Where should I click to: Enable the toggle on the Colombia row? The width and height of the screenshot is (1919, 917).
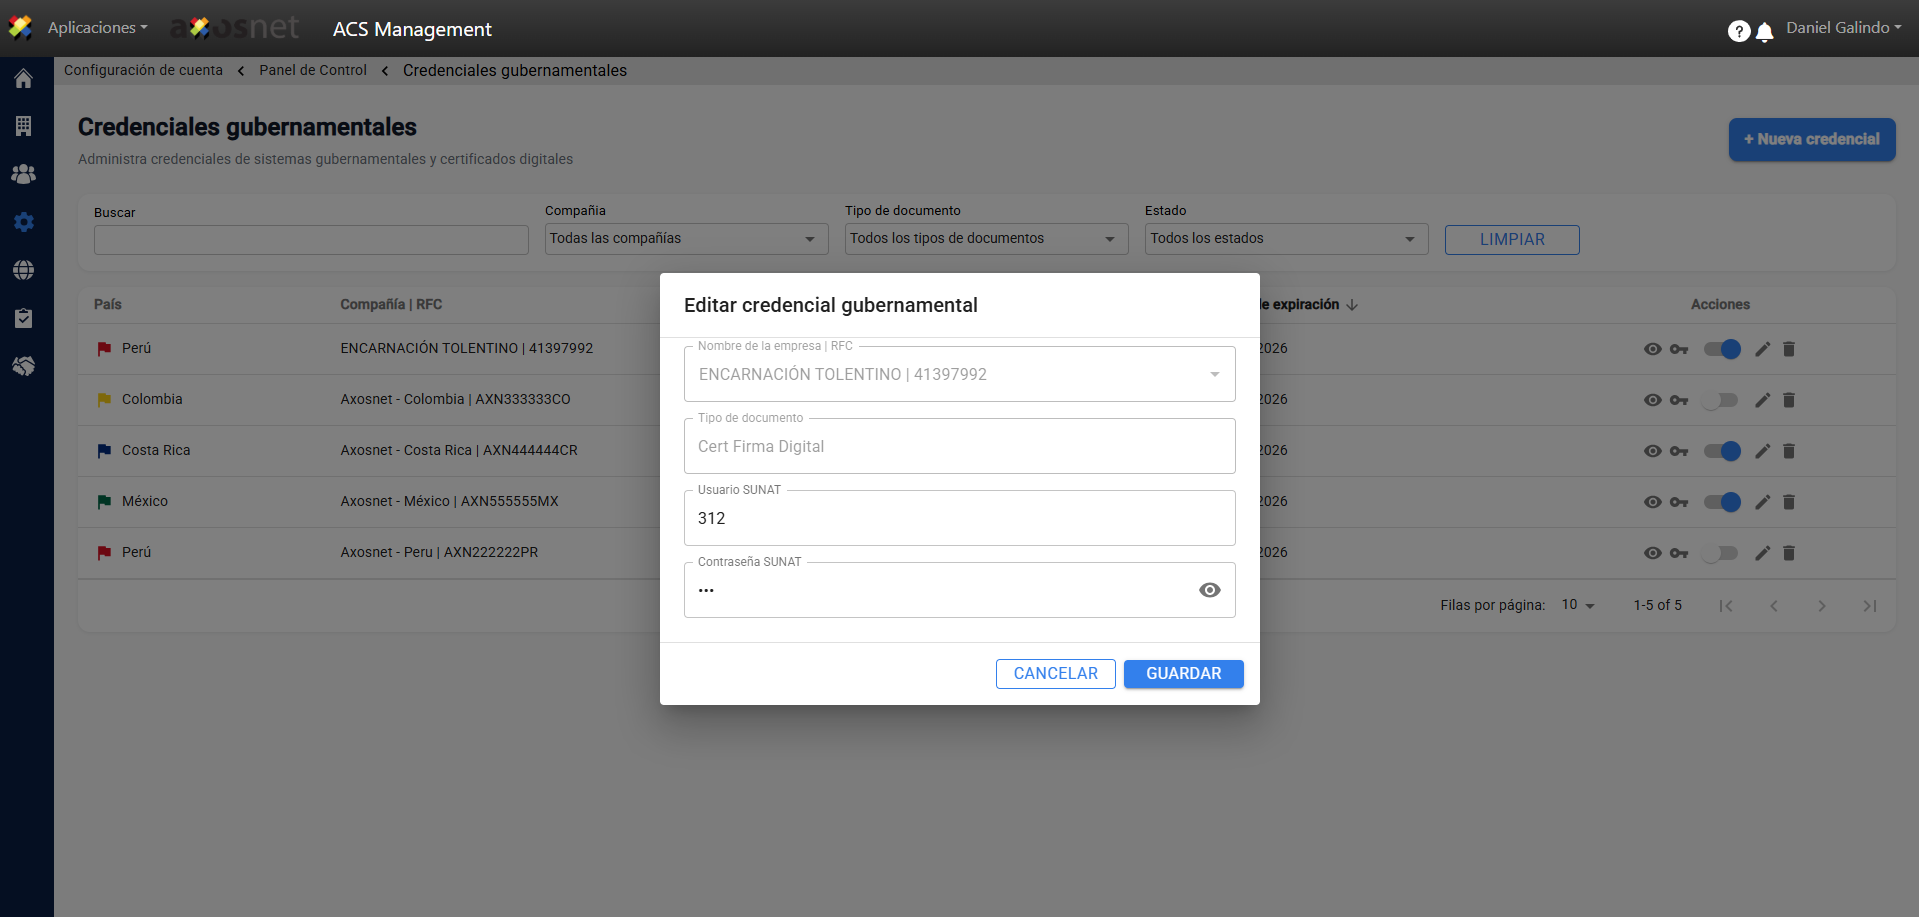coord(1720,400)
